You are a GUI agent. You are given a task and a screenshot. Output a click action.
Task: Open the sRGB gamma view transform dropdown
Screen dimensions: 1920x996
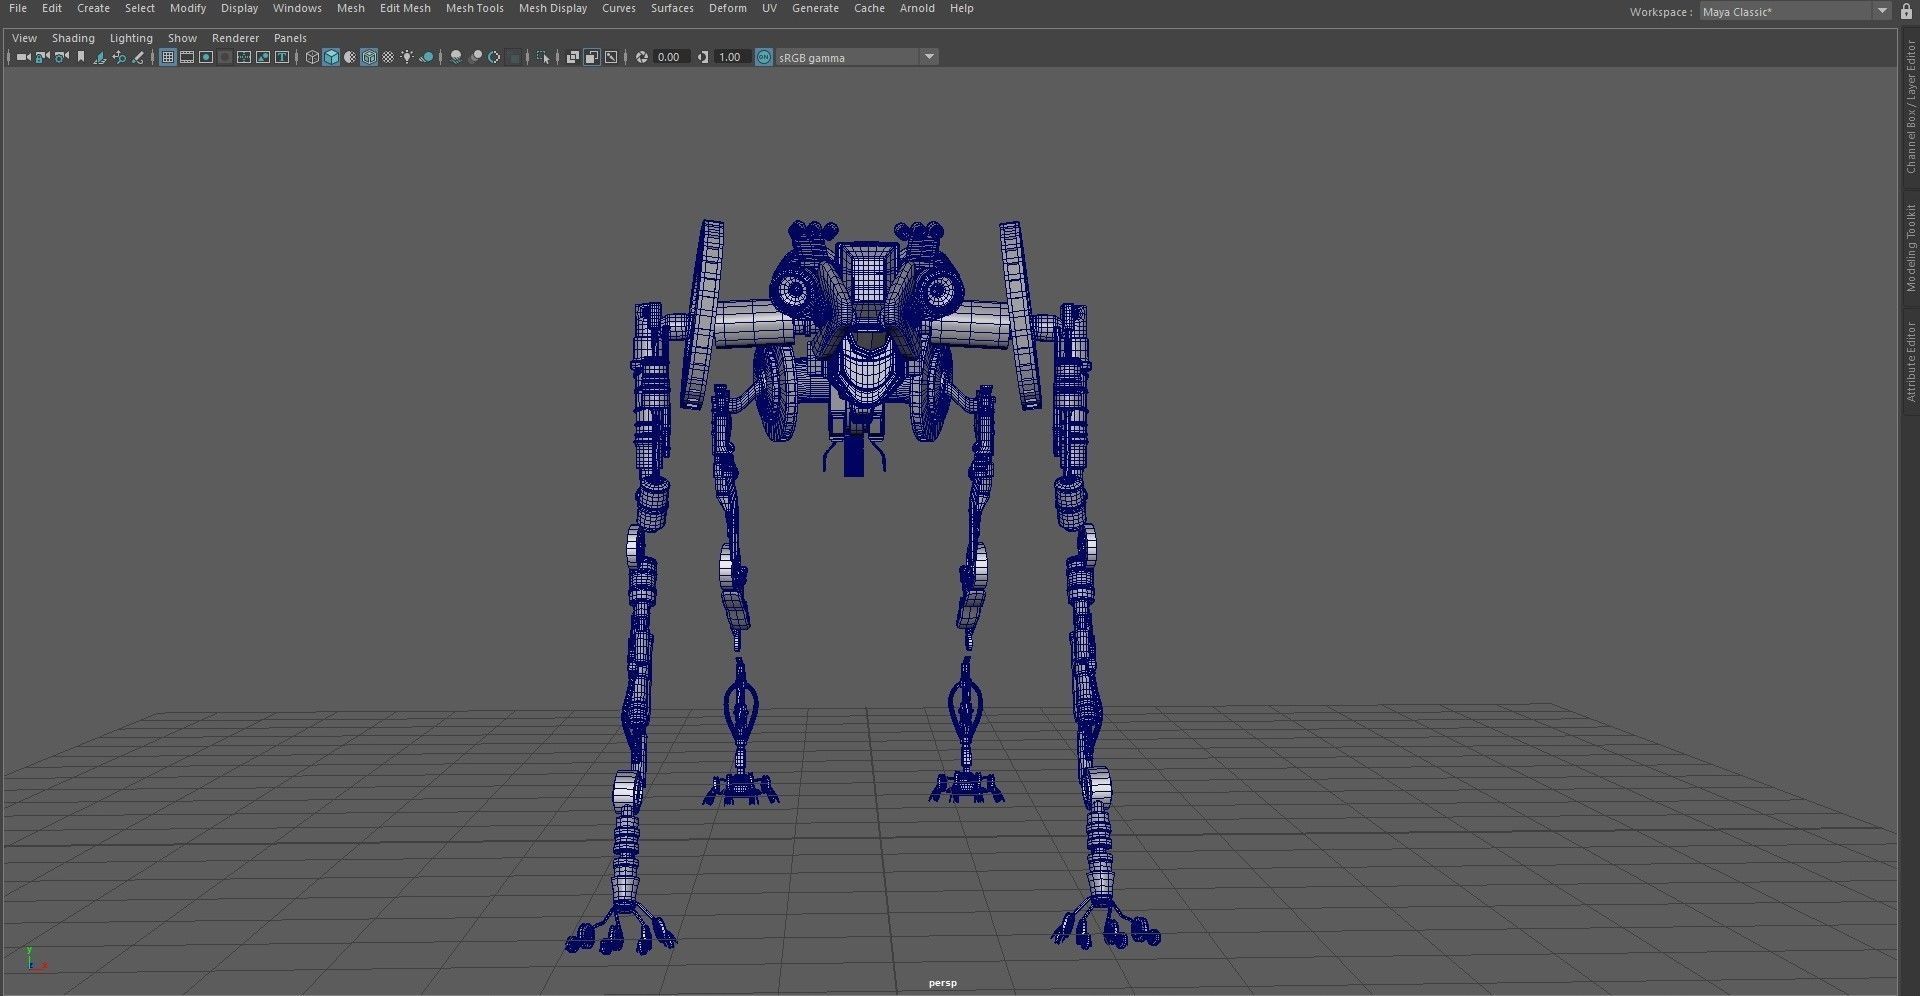pyautogui.click(x=857, y=57)
